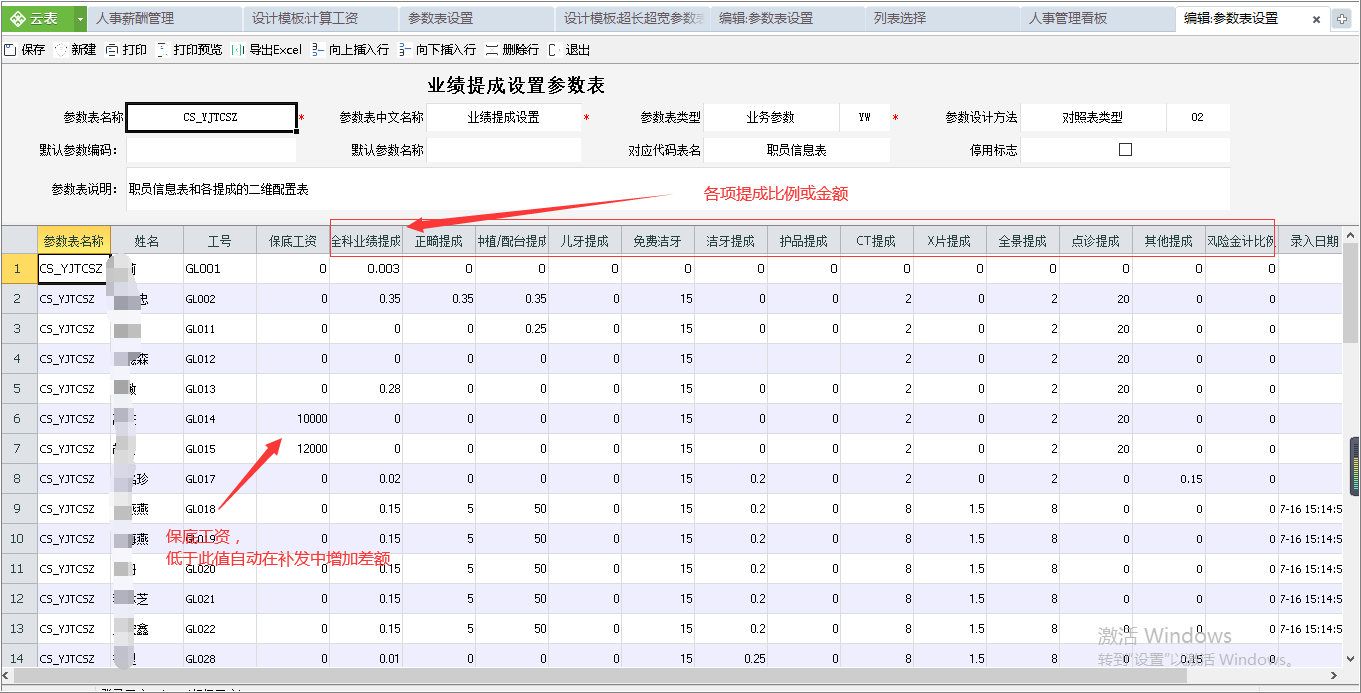Click the 参数表类型 field 业务参数
The width and height of the screenshot is (1361, 693).
tap(771, 117)
